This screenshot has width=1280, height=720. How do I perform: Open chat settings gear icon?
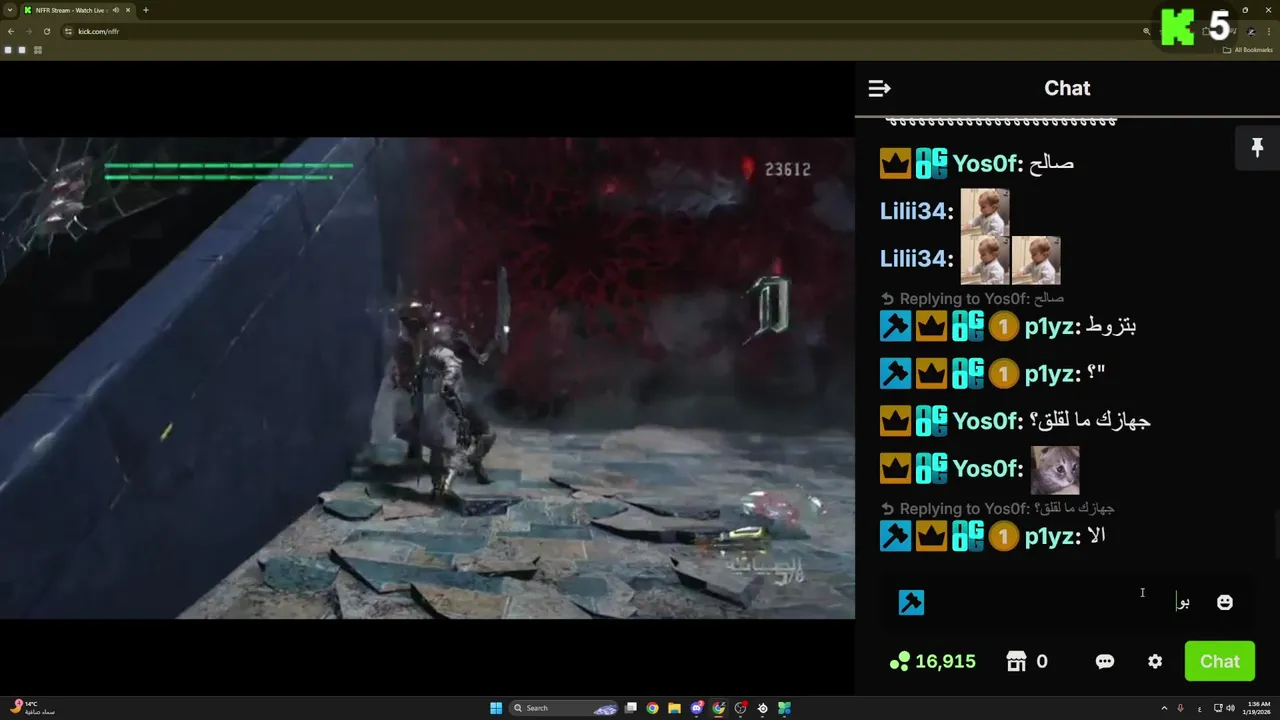click(1155, 661)
